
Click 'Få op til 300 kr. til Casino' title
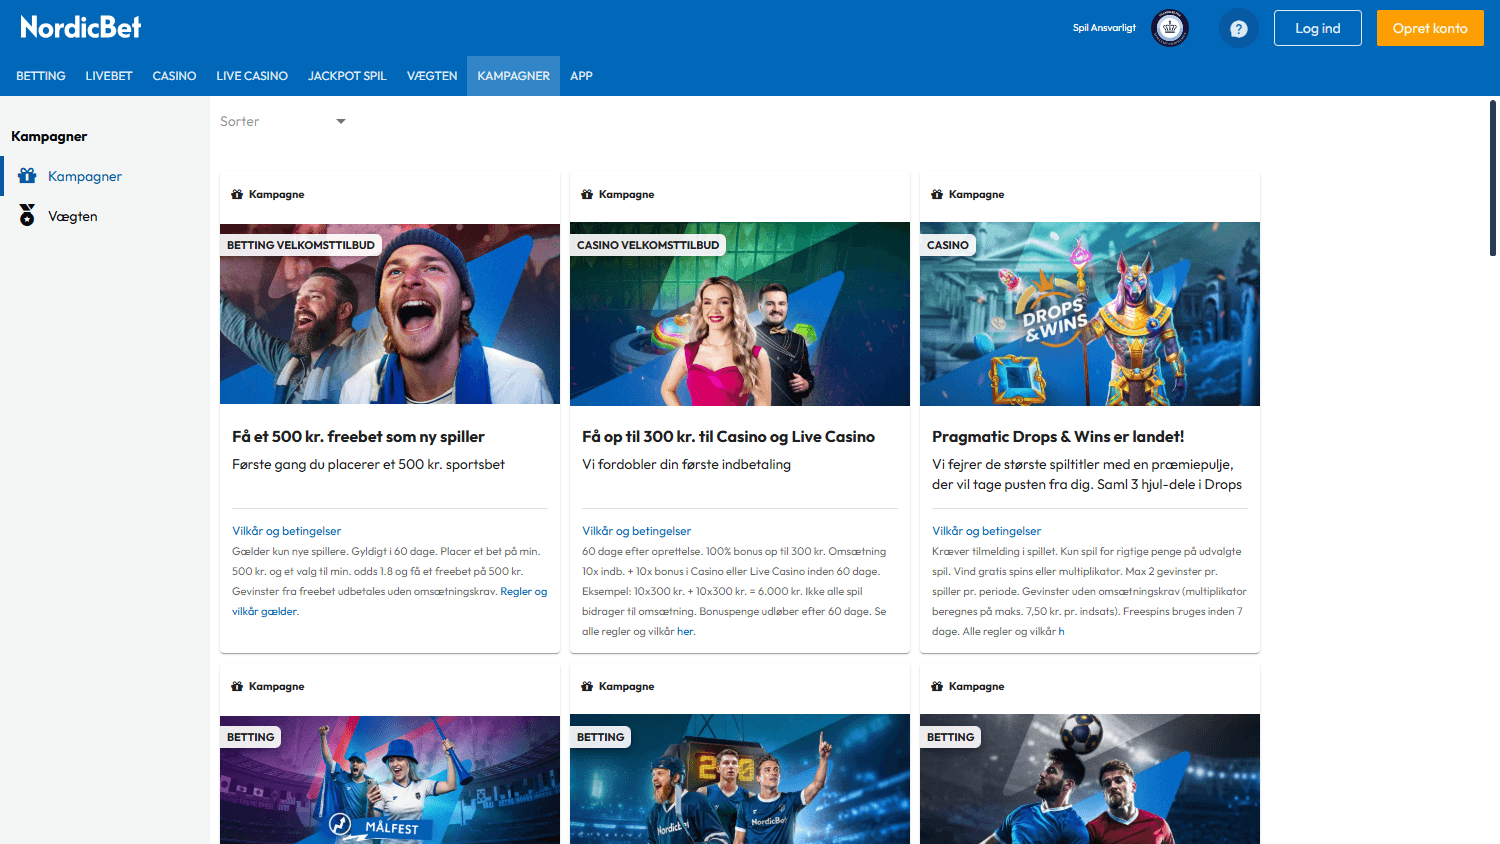click(x=728, y=437)
